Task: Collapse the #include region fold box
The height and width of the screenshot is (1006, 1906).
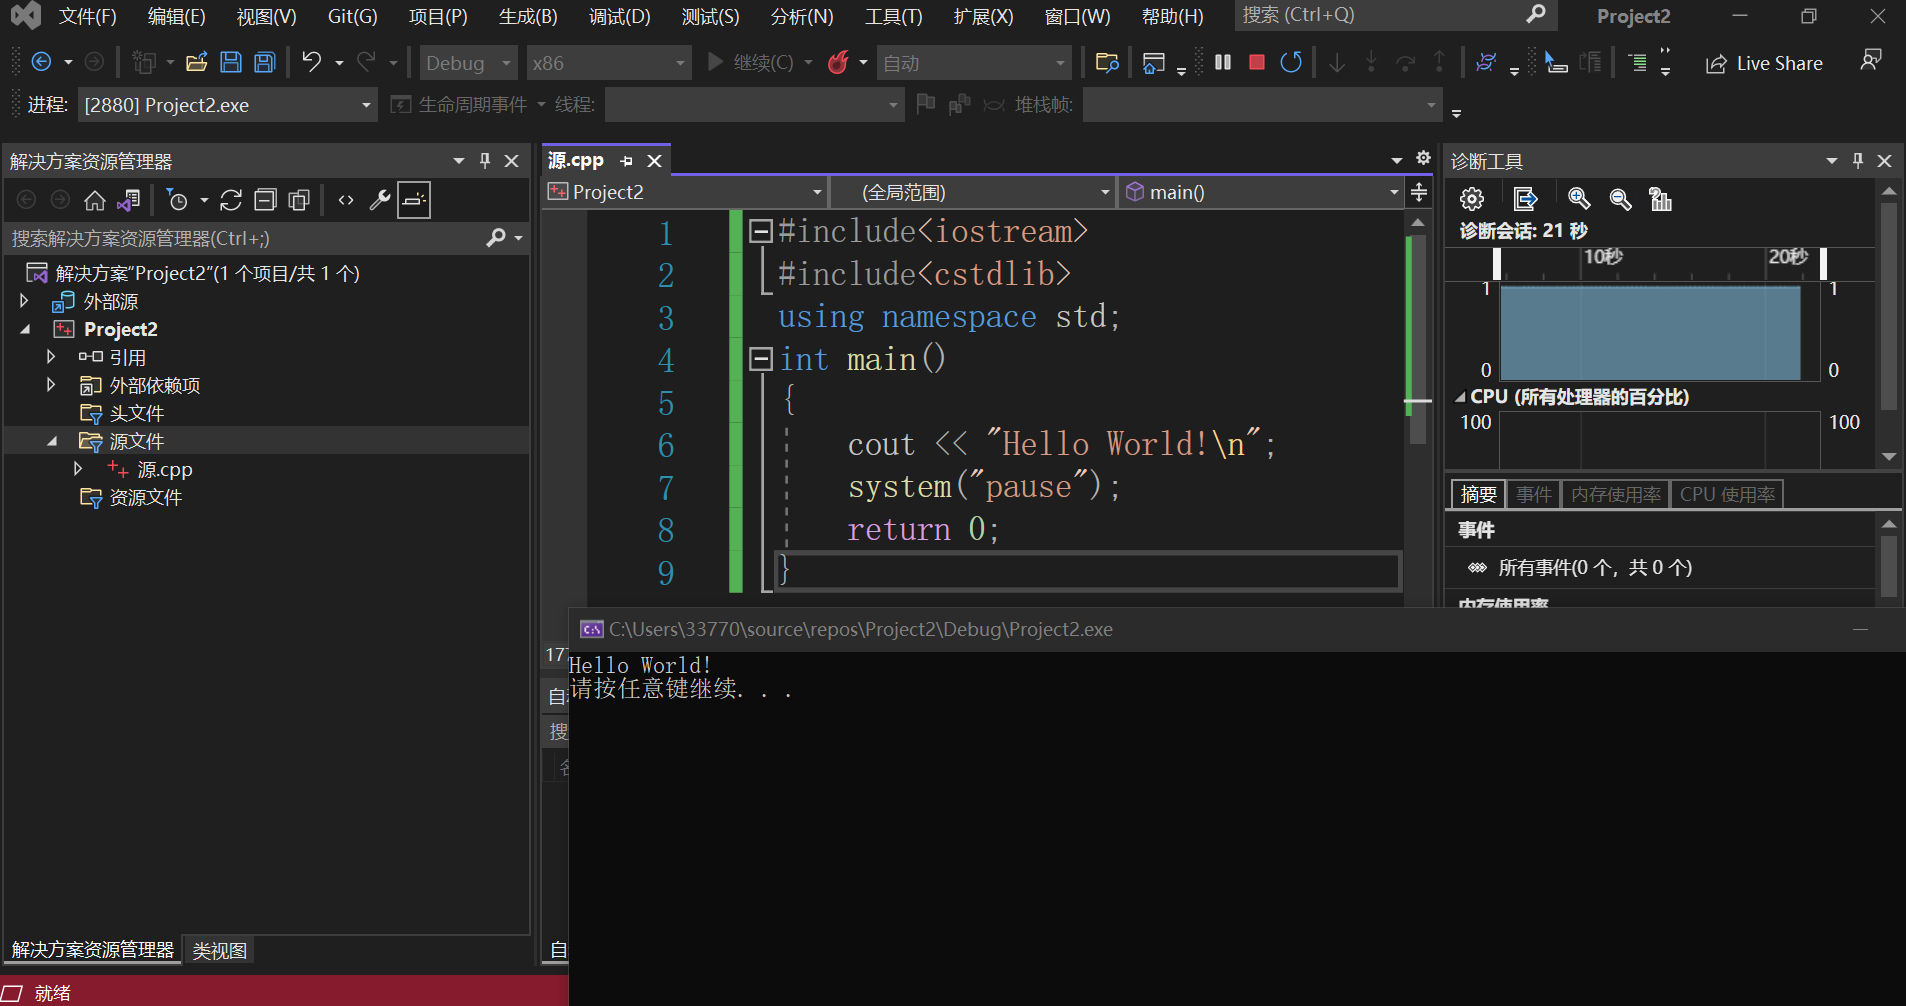Action: coord(761,232)
